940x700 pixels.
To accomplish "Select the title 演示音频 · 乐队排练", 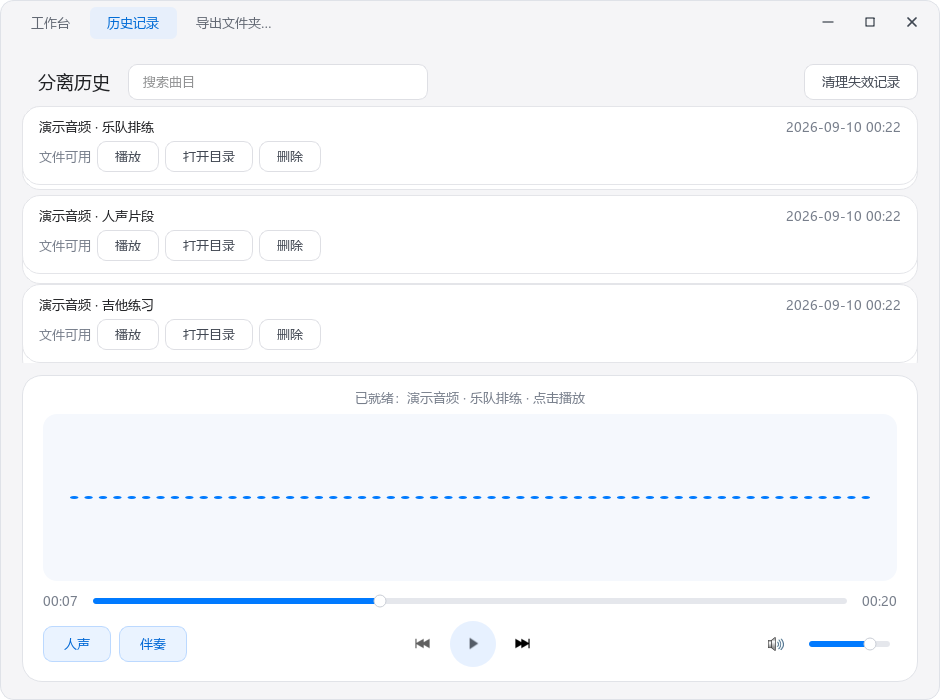I will (97, 127).
